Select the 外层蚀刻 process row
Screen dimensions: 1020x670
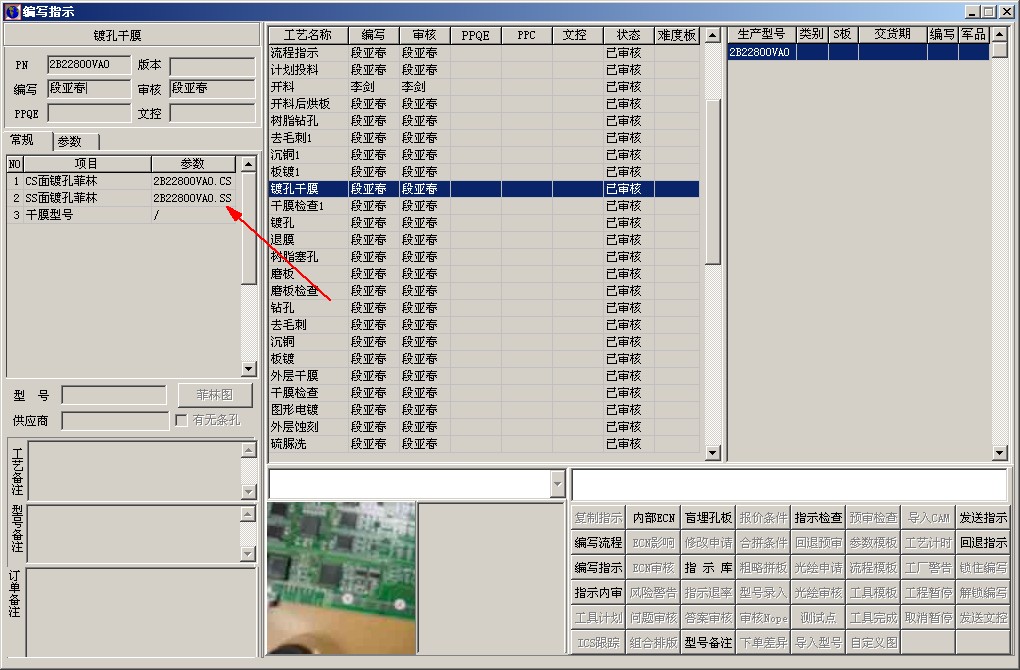point(484,427)
